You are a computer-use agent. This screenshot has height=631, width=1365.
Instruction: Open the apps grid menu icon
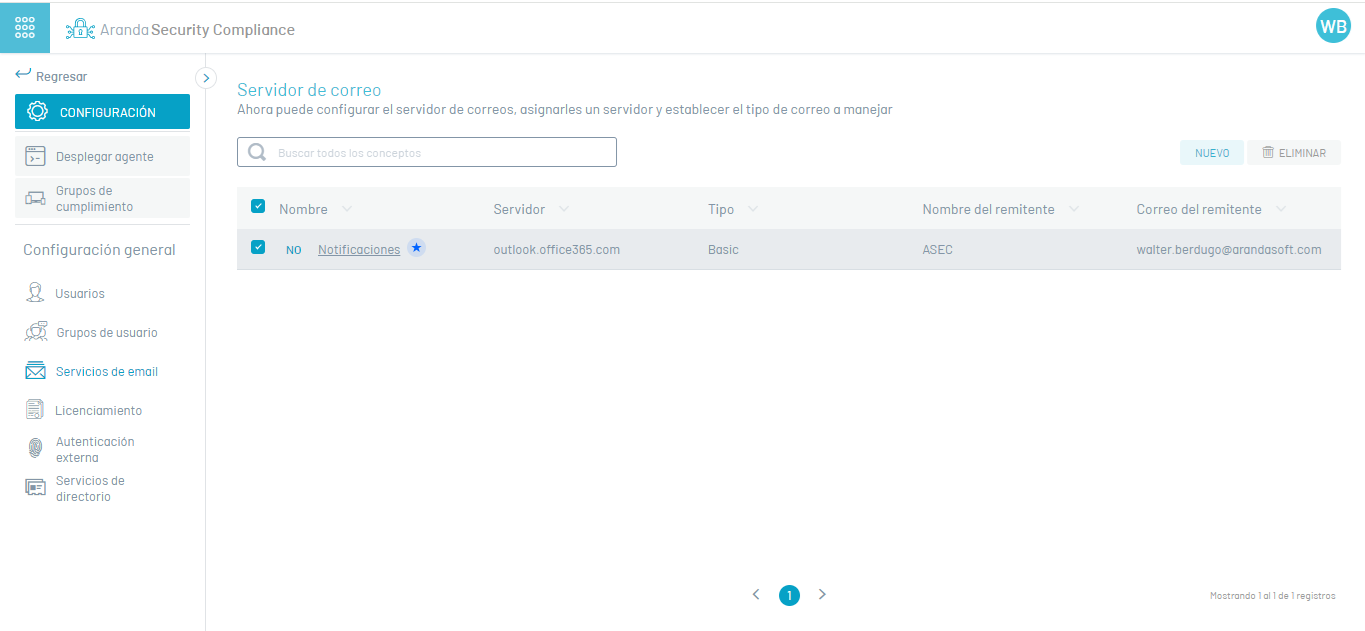(x=25, y=27)
